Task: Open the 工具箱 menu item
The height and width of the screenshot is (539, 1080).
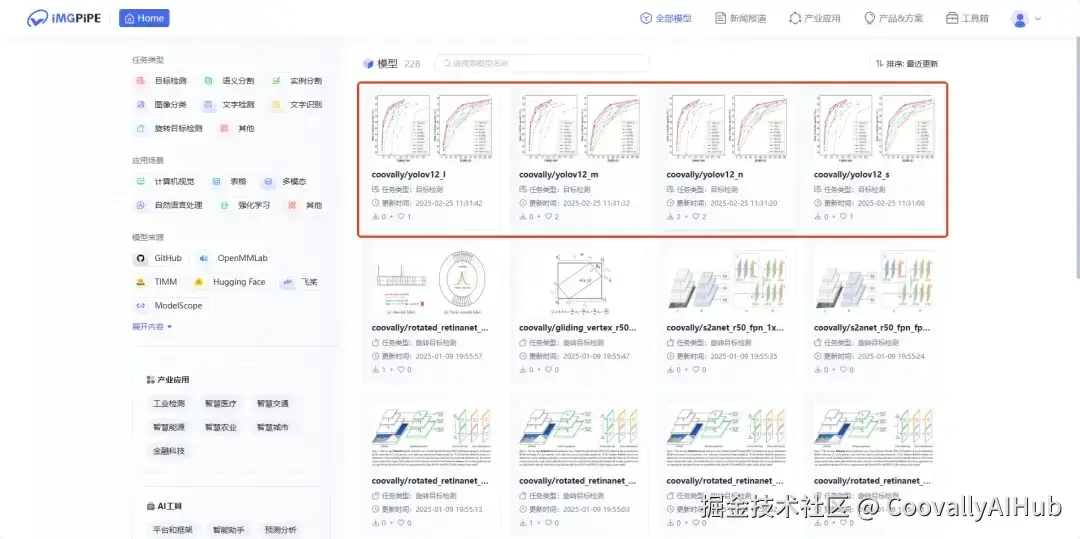Action: click(x=967, y=19)
